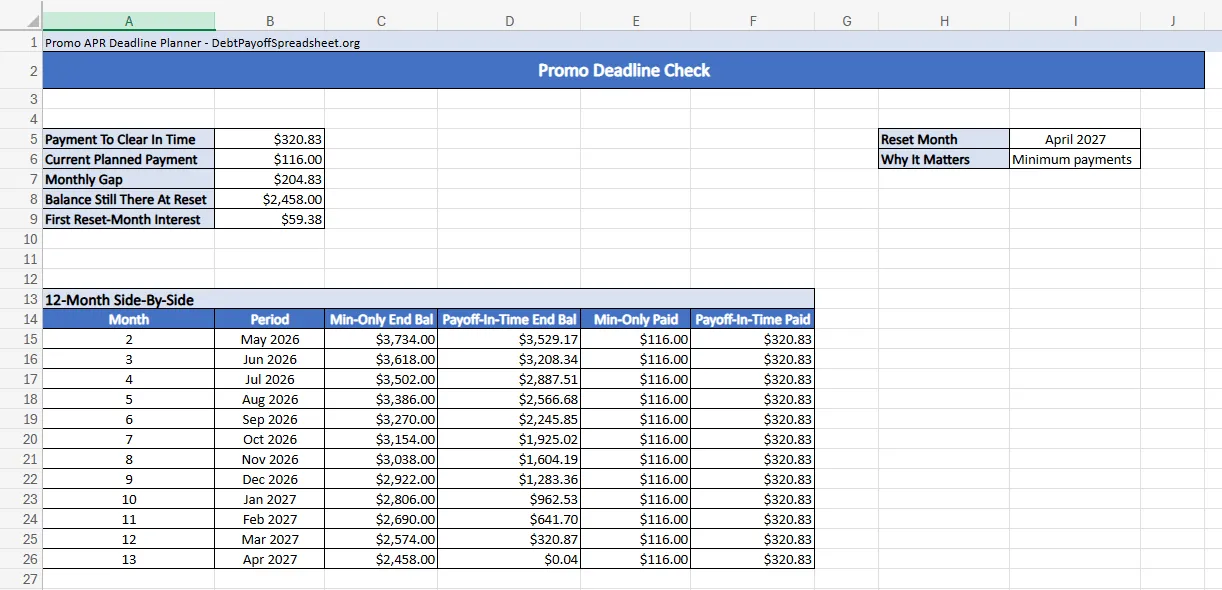Select the $0.04 final payoff balance cell
This screenshot has width=1222, height=590.
click(509, 559)
